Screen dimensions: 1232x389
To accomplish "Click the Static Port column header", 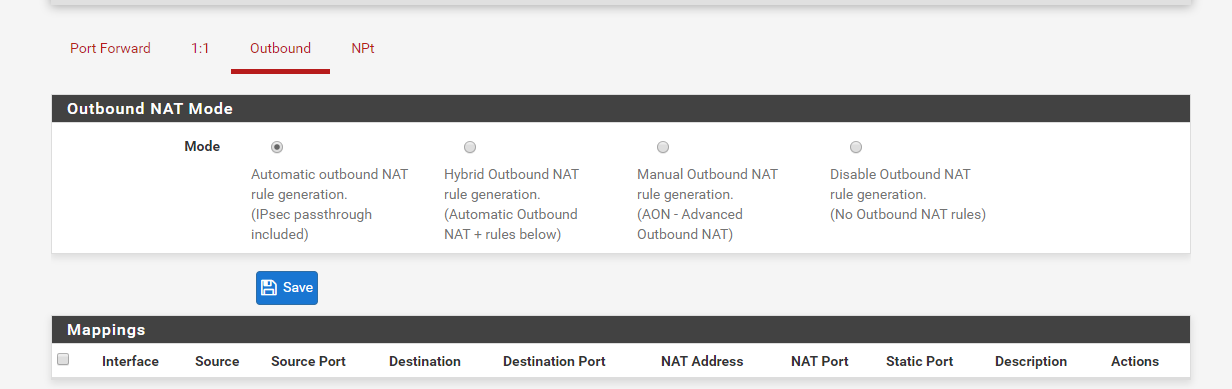I will (920, 361).
